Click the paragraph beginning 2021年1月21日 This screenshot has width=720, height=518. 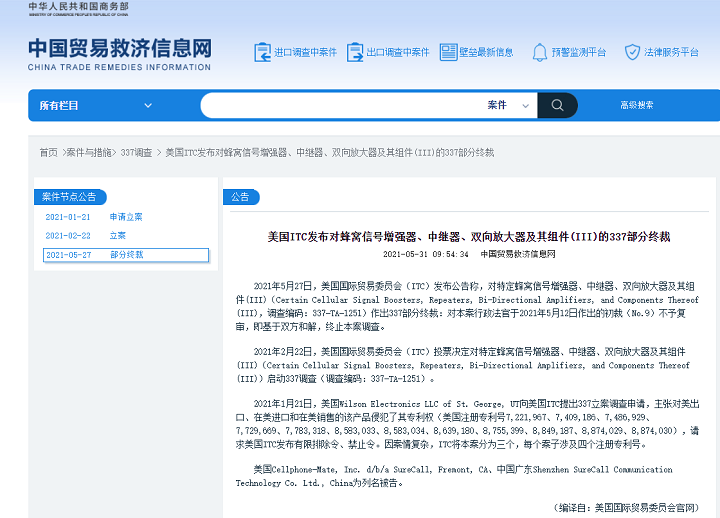(x=467, y=424)
